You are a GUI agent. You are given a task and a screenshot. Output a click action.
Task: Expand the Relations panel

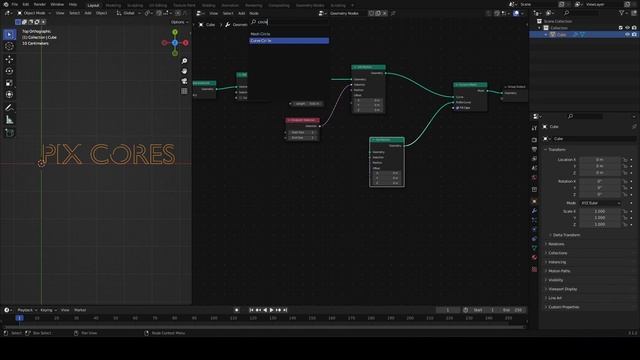point(556,244)
